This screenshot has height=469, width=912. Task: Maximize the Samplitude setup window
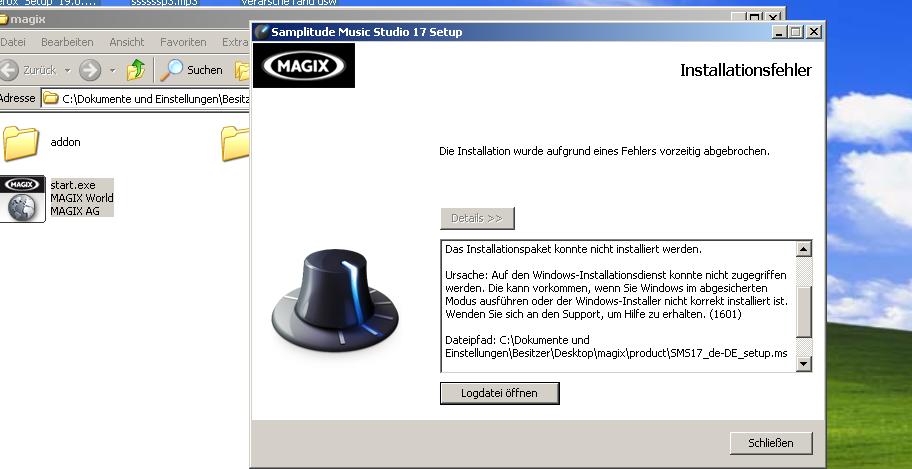point(795,31)
